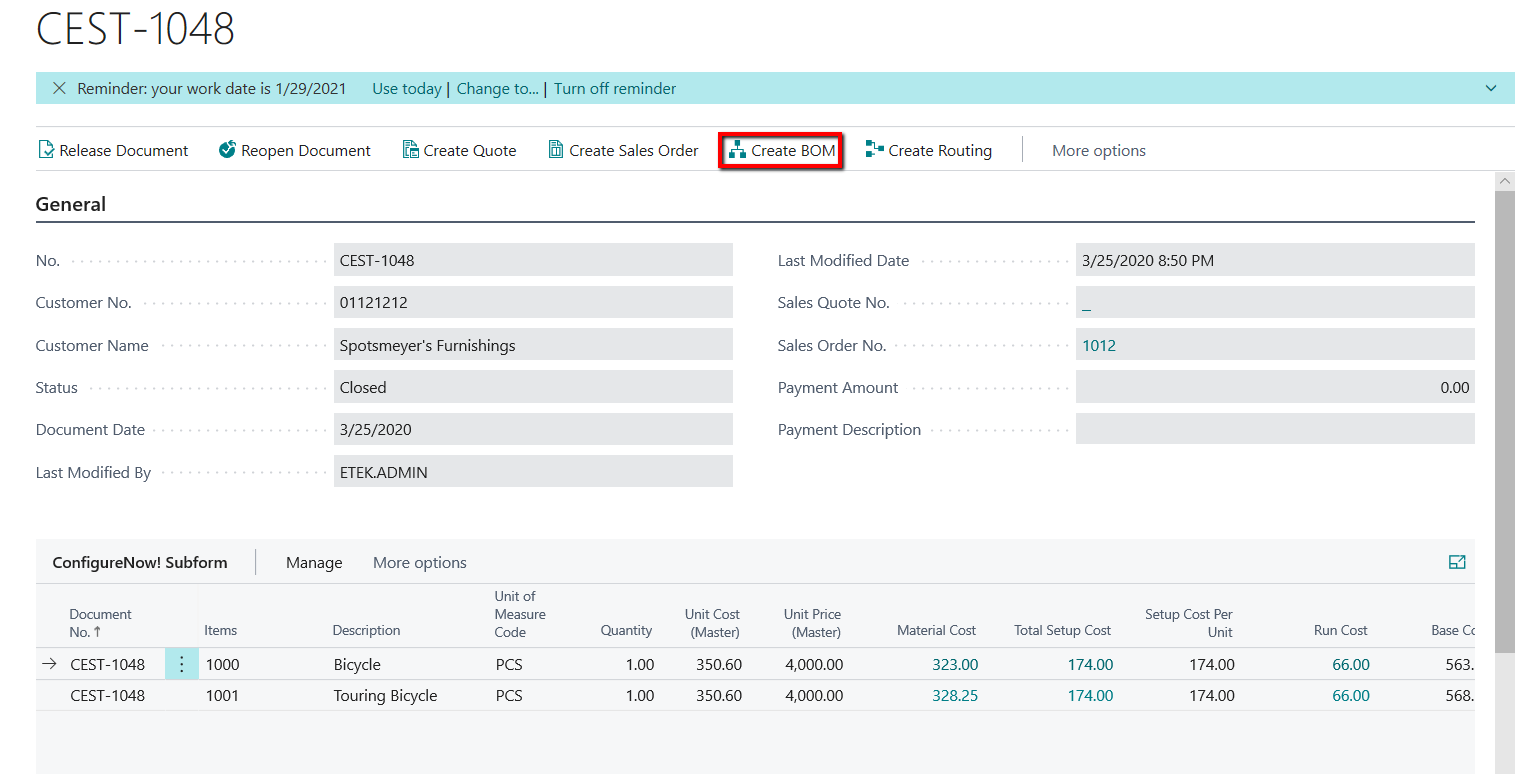Click the Create Quote icon
Viewport: 1527px width, 774px height.
tap(410, 150)
